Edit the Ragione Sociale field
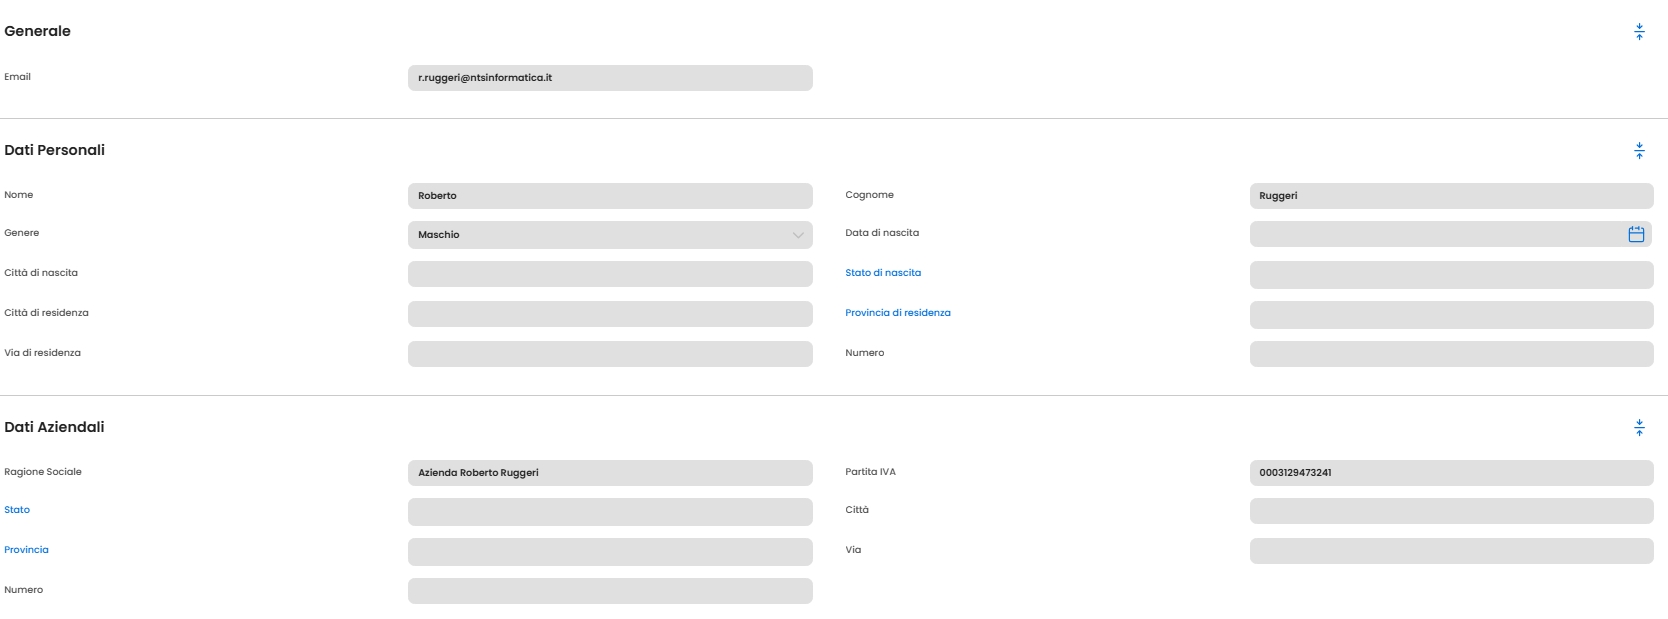 pos(610,473)
